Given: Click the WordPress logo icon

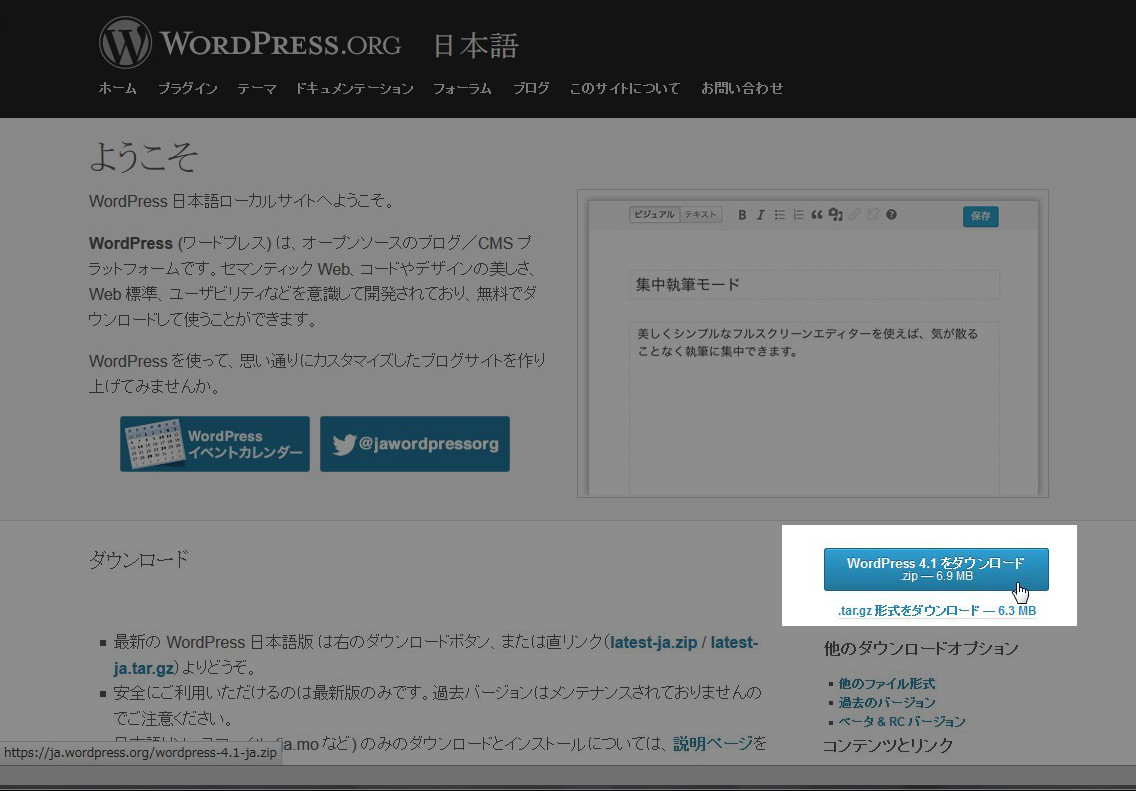Looking at the screenshot, I should 125,43.
